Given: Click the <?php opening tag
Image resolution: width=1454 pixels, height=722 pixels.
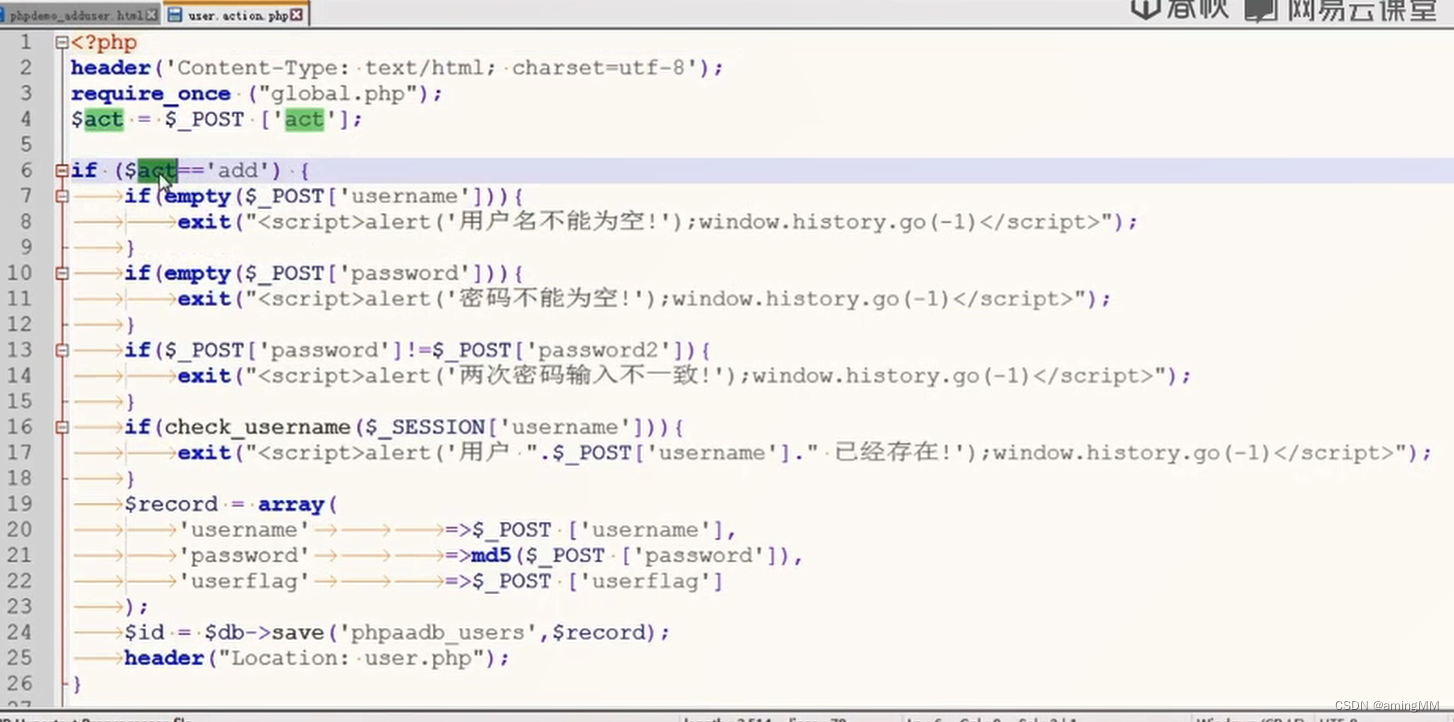Looking at the screenshot, I should [104, 43].
